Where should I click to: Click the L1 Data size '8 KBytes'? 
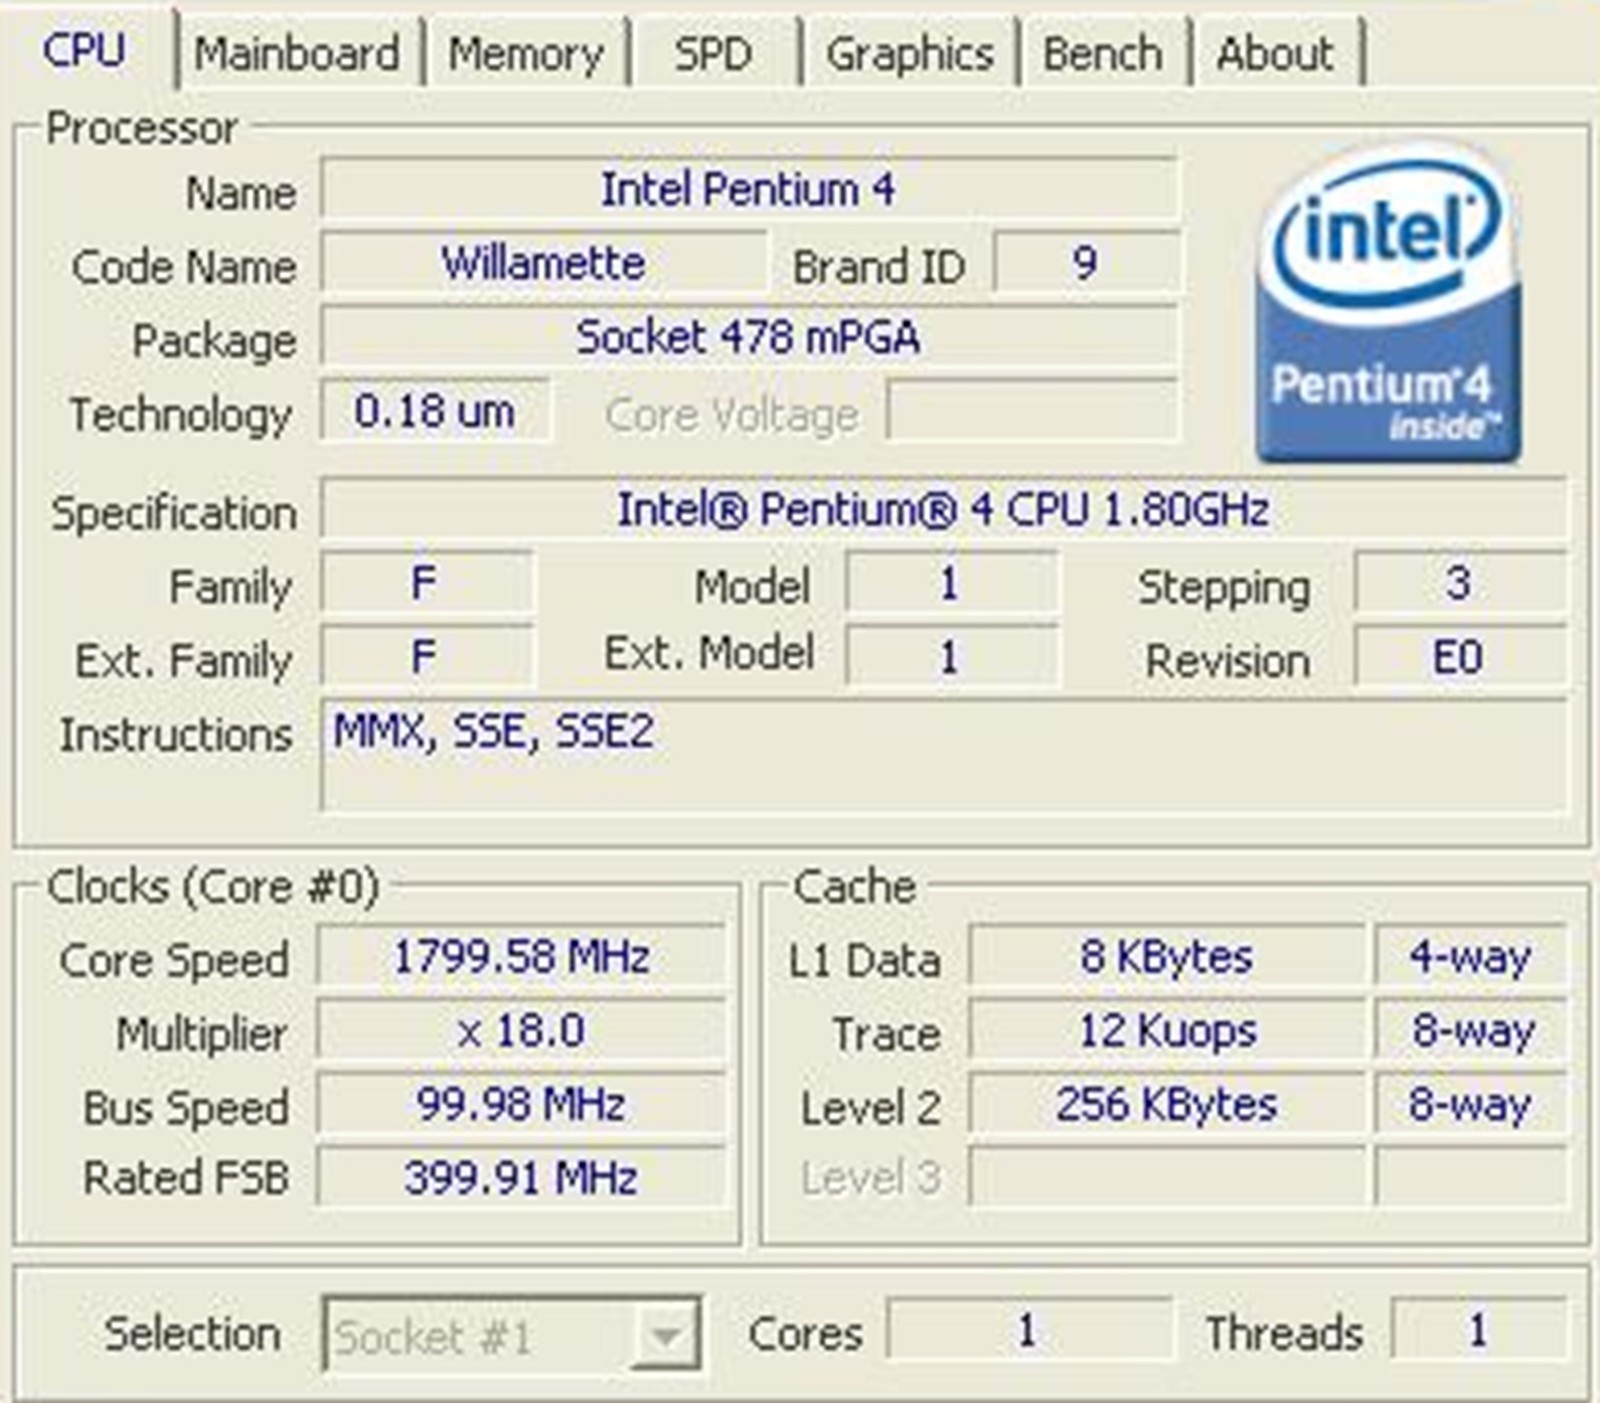(x=1167, y=957)
